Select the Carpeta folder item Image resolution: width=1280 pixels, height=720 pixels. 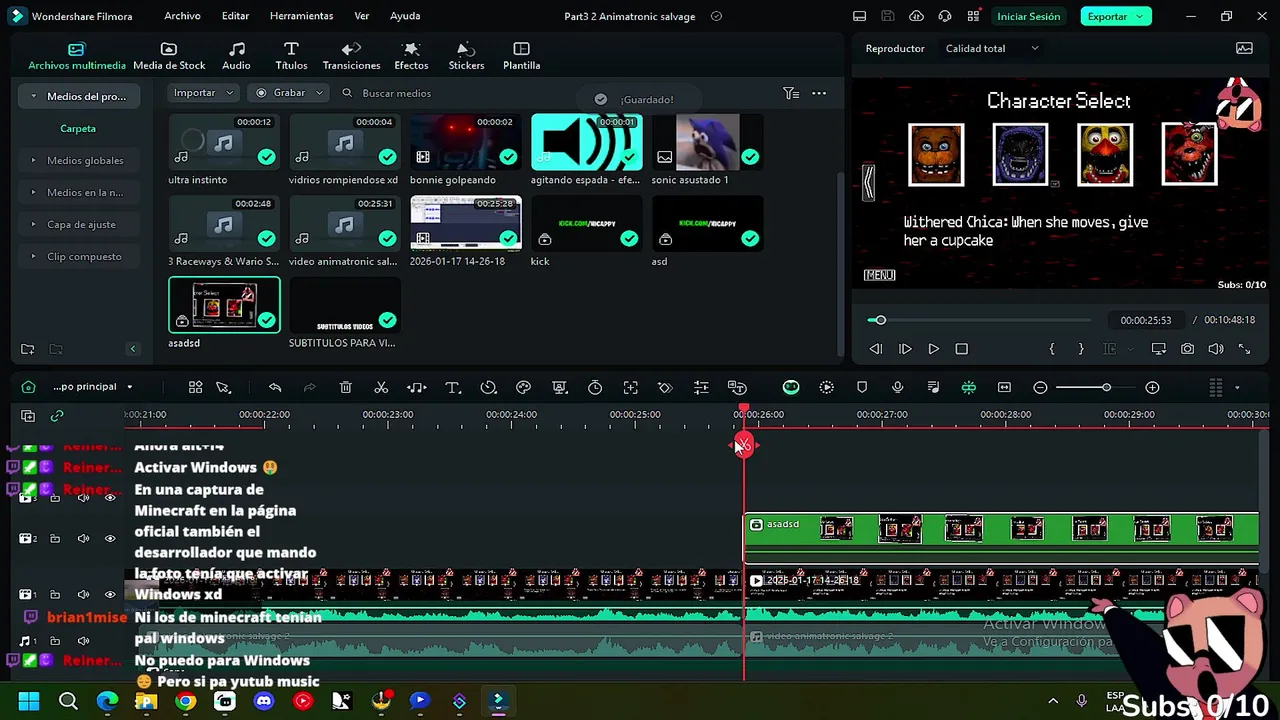click(x=78, y=128)
